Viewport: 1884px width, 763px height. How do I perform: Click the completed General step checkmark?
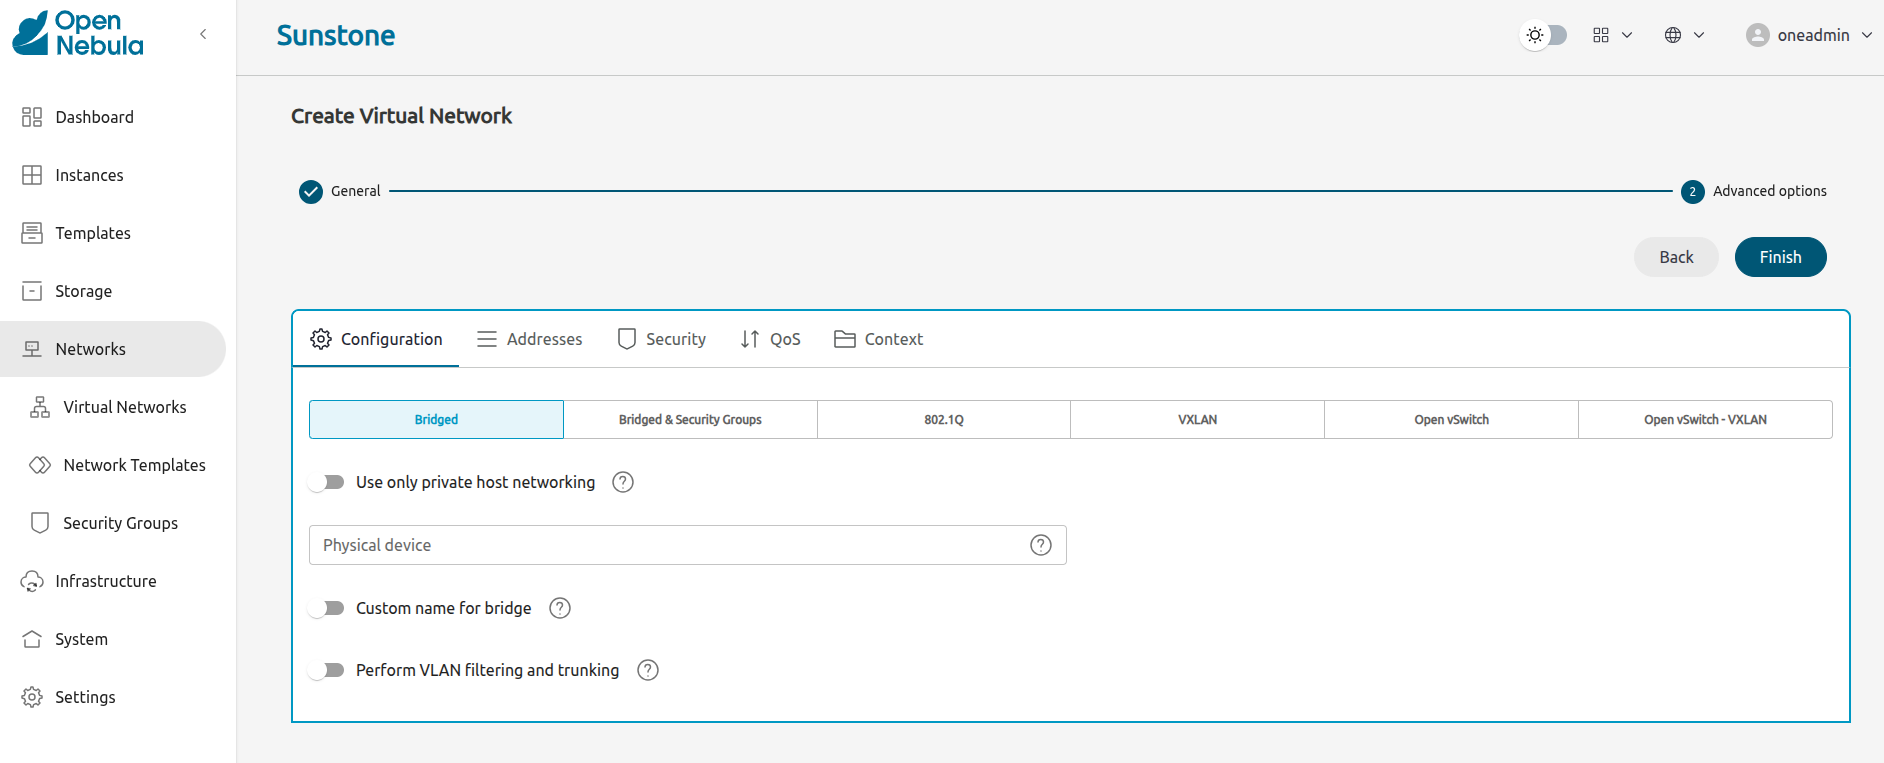pos(311,191)
